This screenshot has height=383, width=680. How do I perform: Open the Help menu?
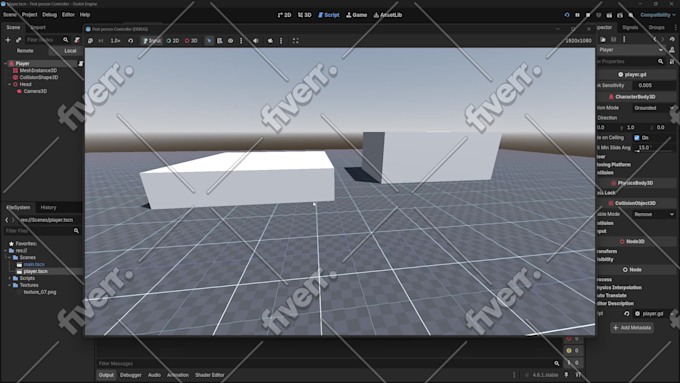pyautogui.click(x=85, y=15)
